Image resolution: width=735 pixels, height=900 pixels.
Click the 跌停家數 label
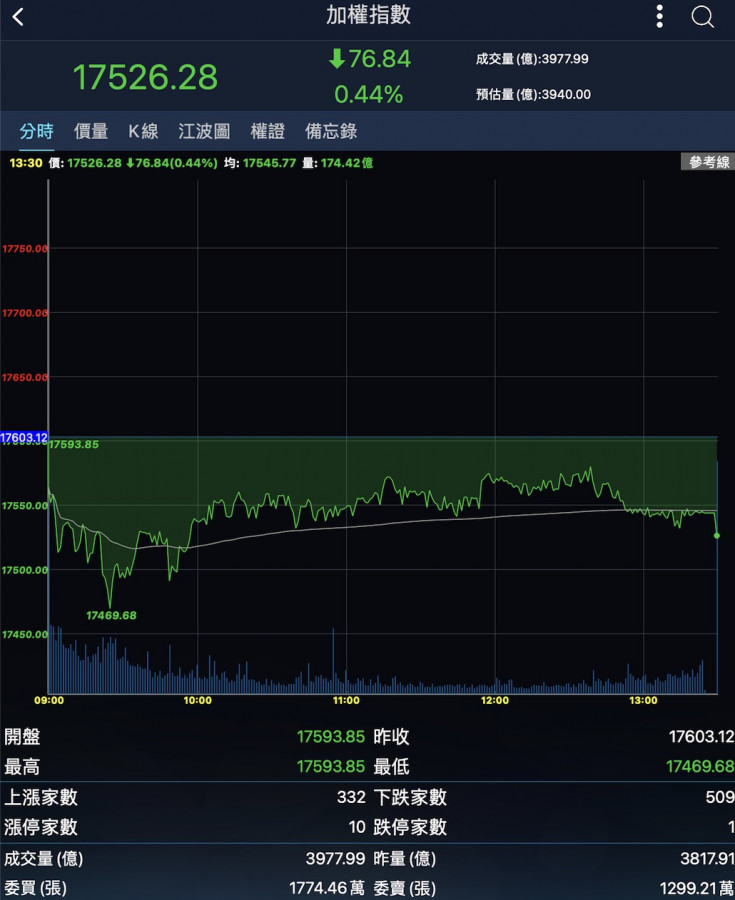coord(410,827)
